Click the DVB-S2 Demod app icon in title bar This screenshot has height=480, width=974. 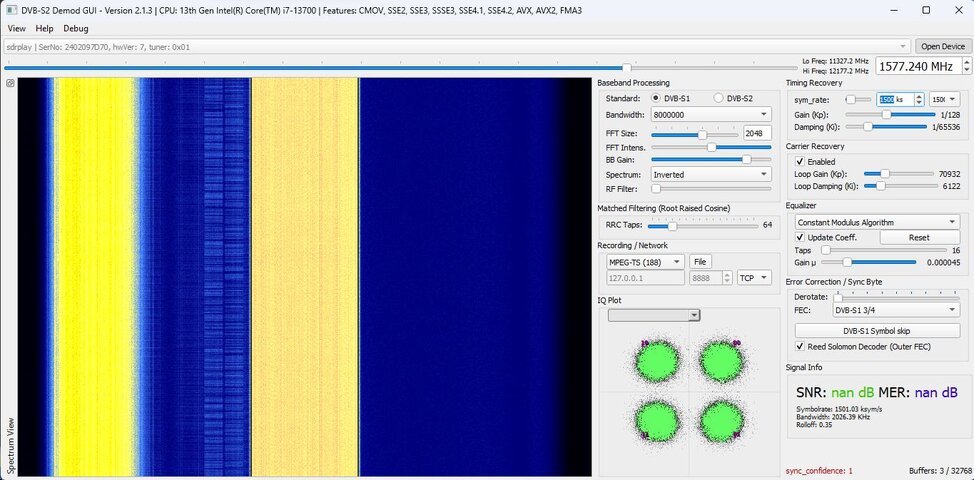pos(11,10)
